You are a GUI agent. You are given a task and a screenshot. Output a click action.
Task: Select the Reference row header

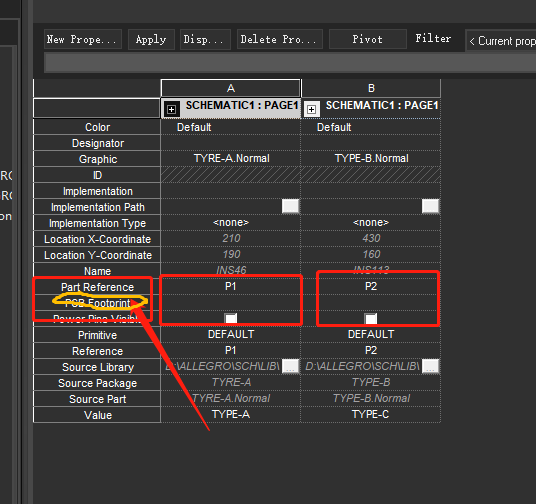[x=97, y=351]
